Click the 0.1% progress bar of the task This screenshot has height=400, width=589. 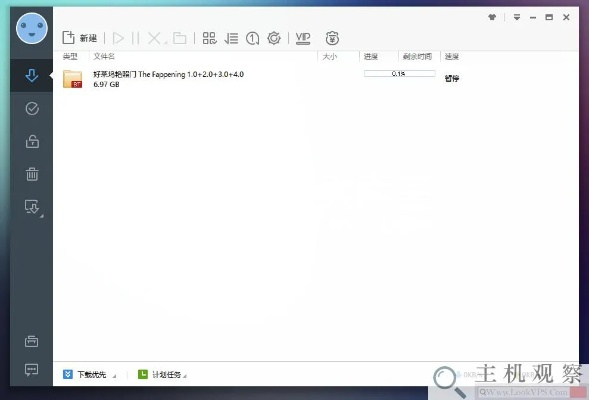(x=400, y=74)
